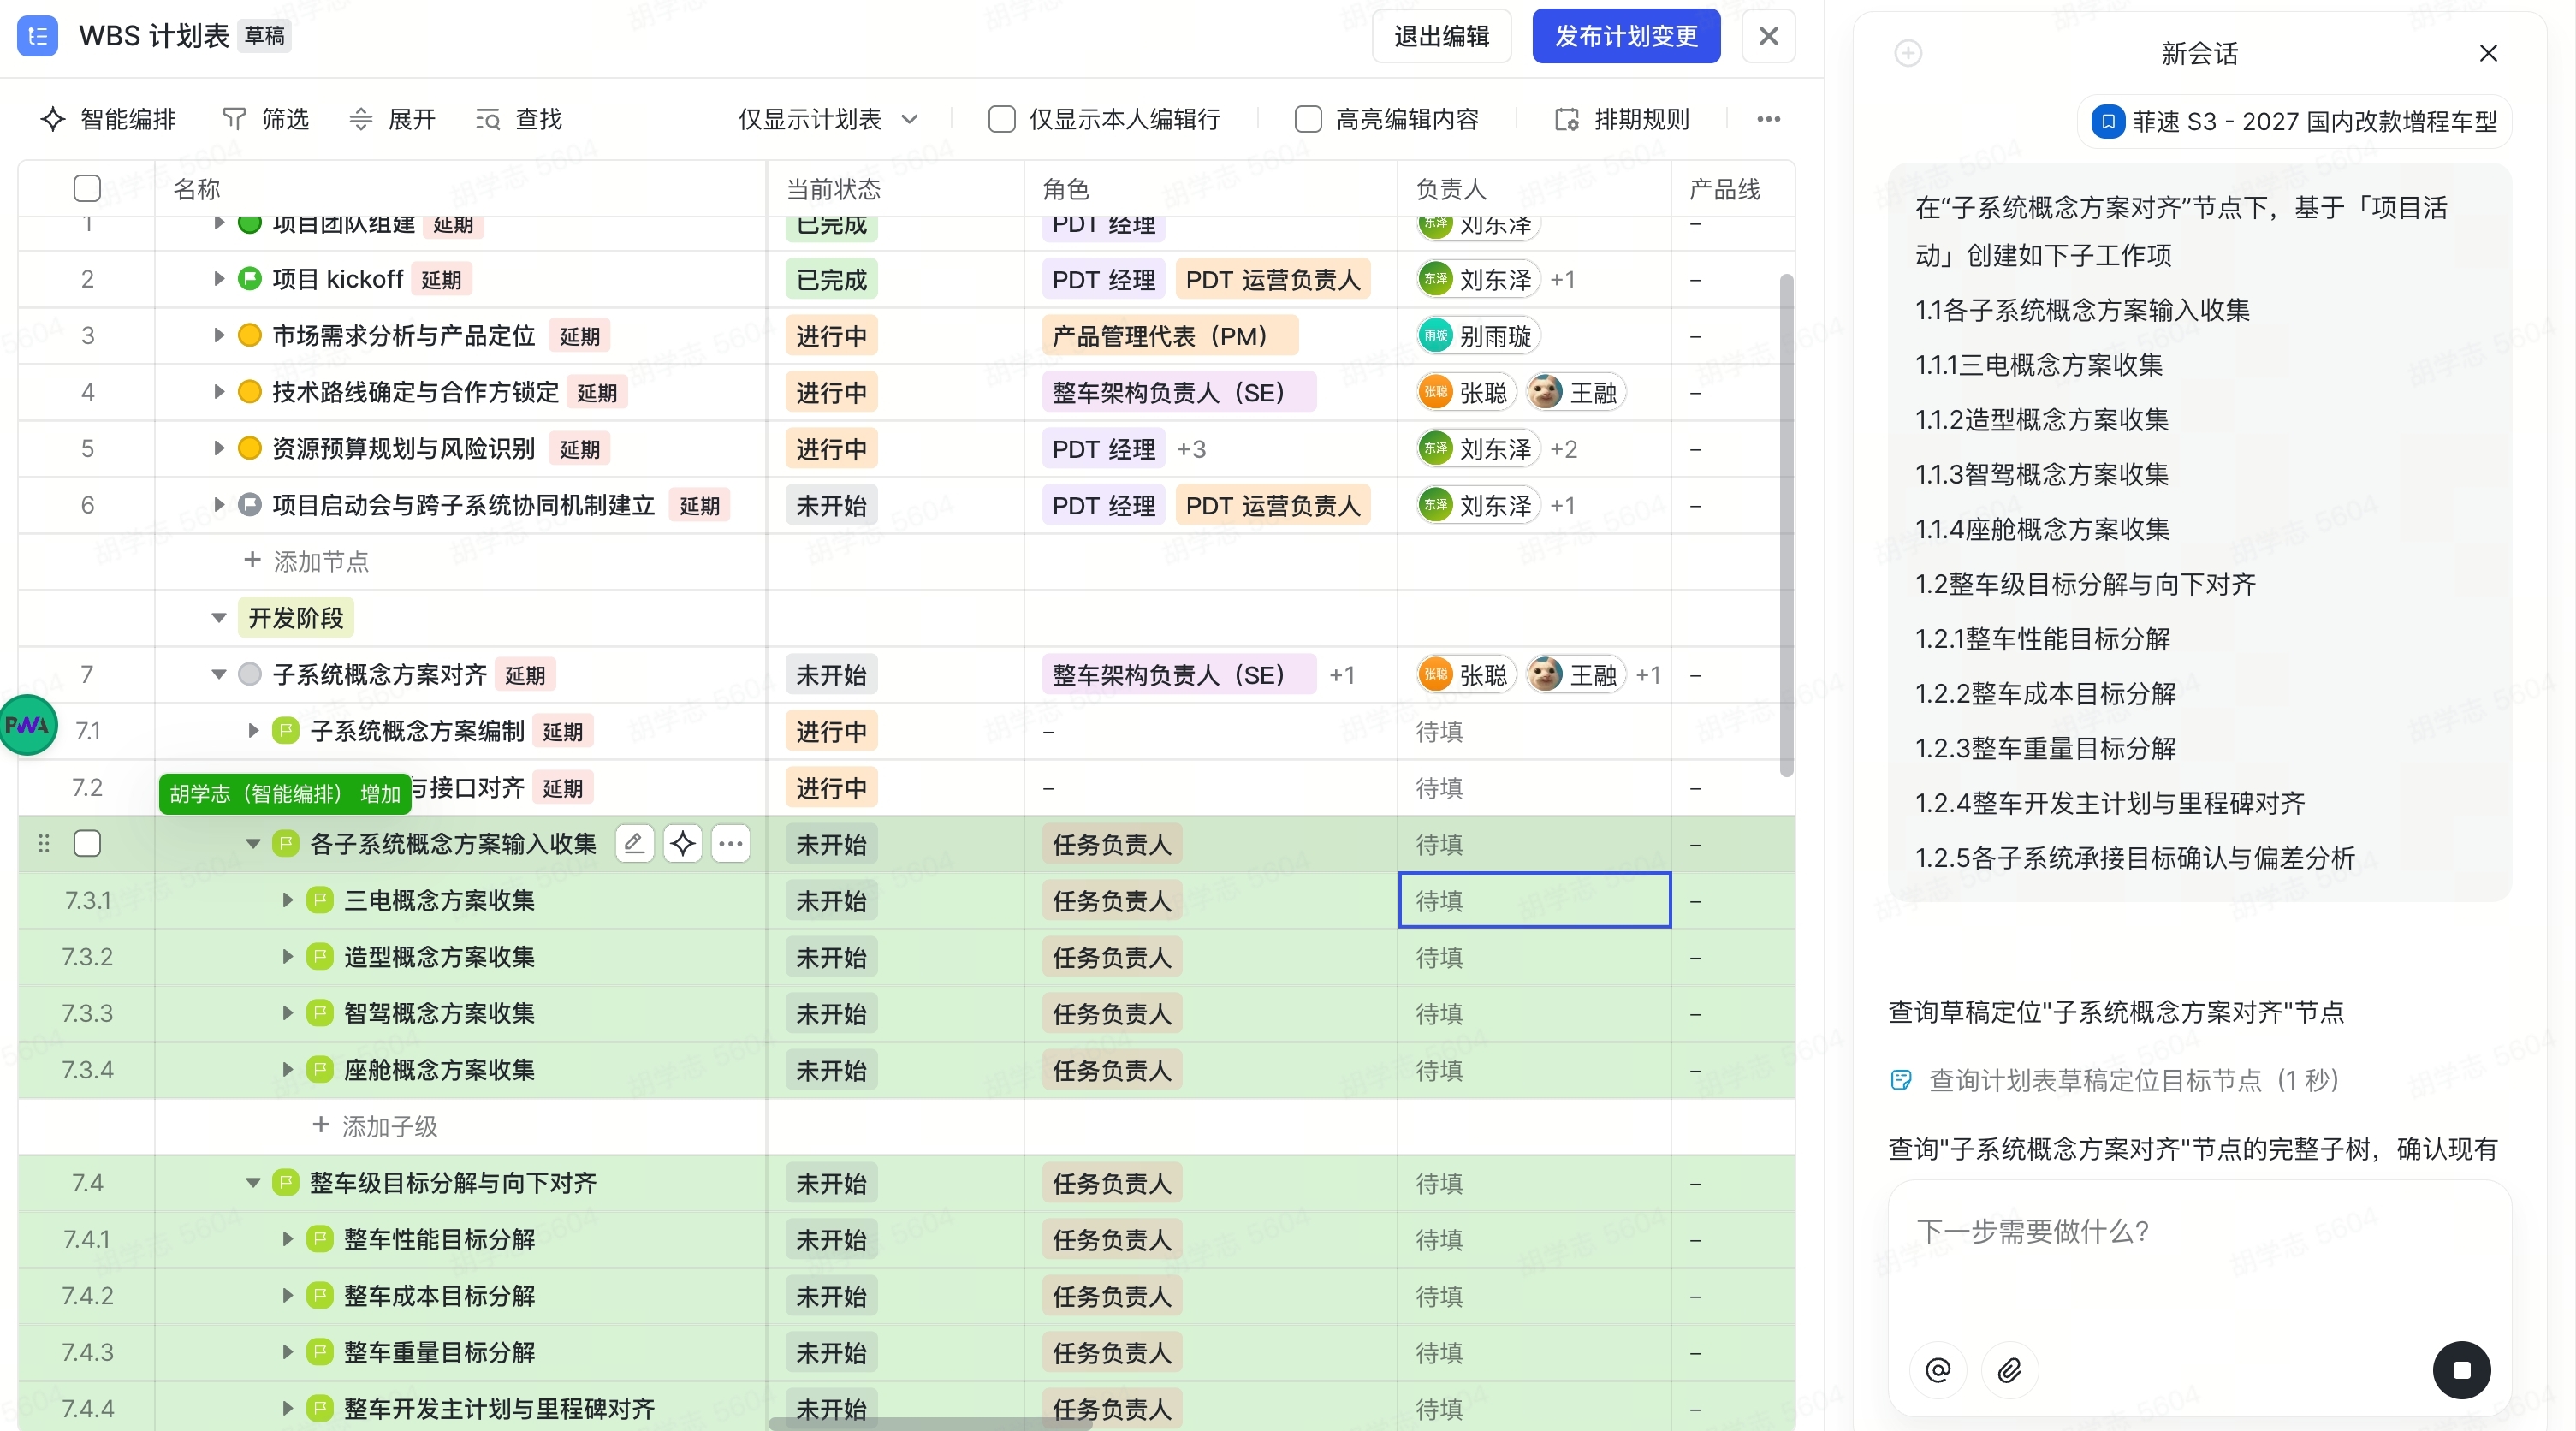
Task: Stop the AI response generation
Action: (x=2461, y=1369)
